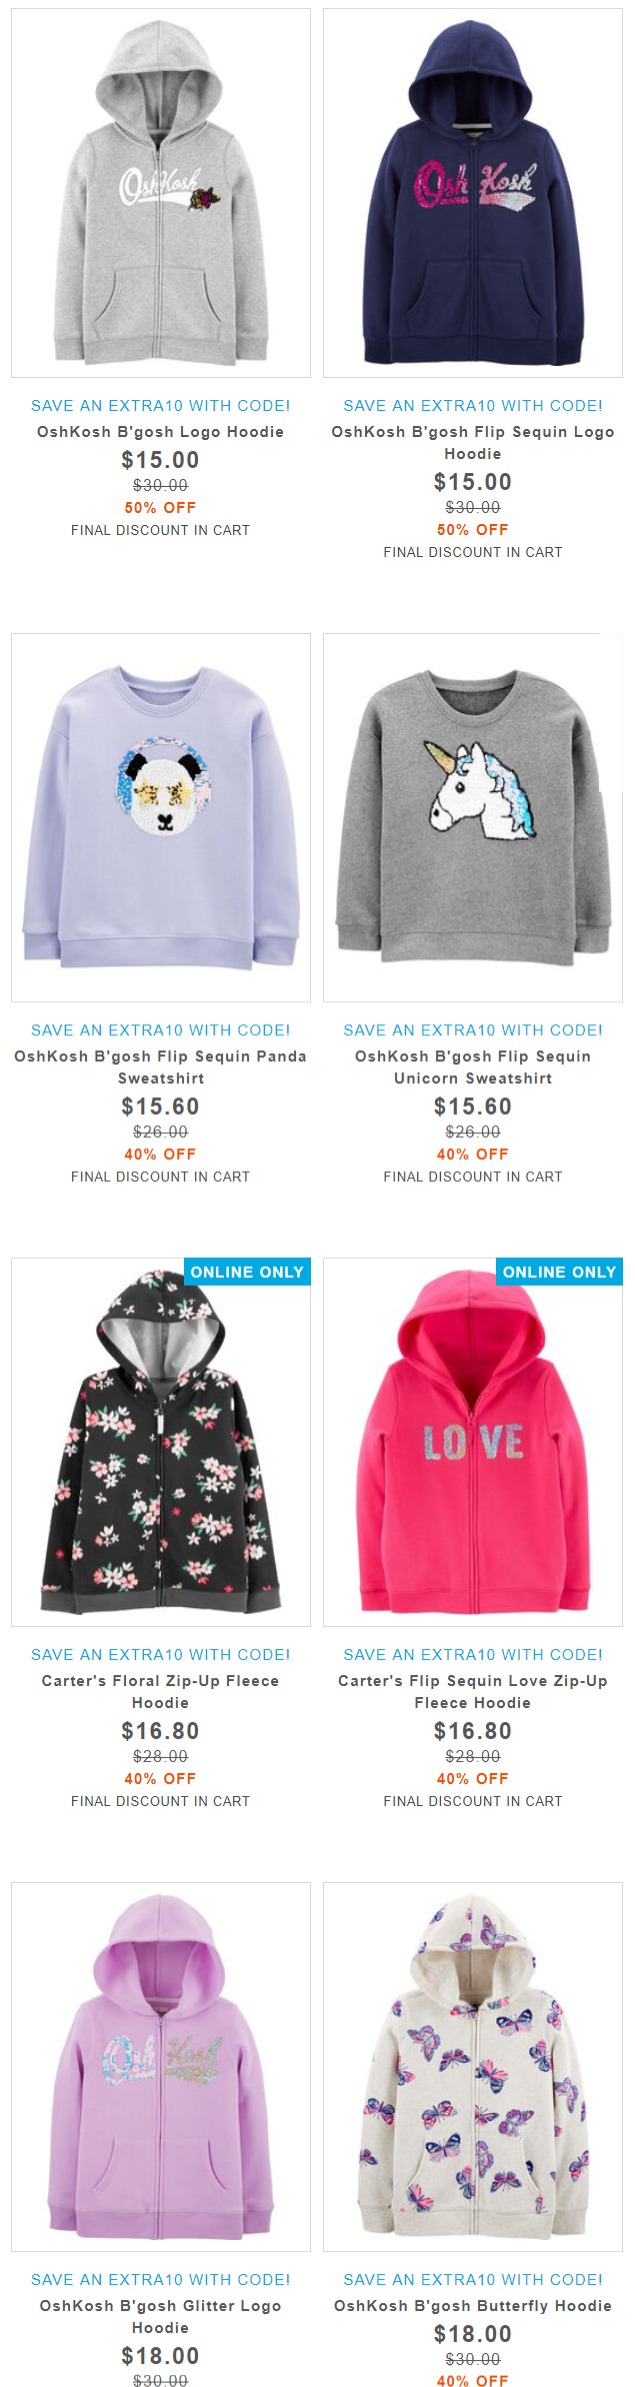
Task: Open the gray OshKosh Logo Hoodie image
Action: tap(161, 193)
